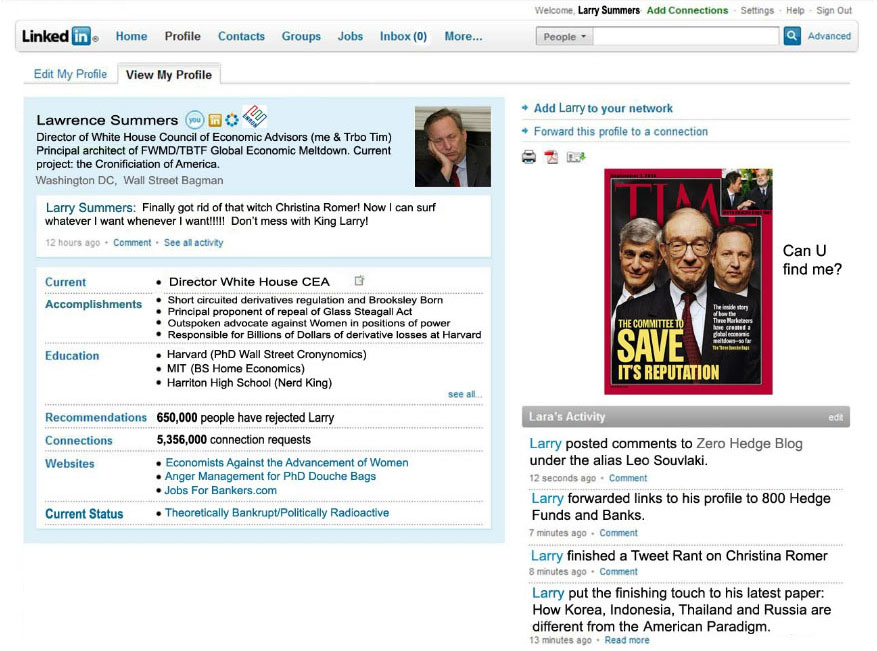Click Larry in forwarded links activity
The height and width of the screenshot is (651, 877).
547,498
